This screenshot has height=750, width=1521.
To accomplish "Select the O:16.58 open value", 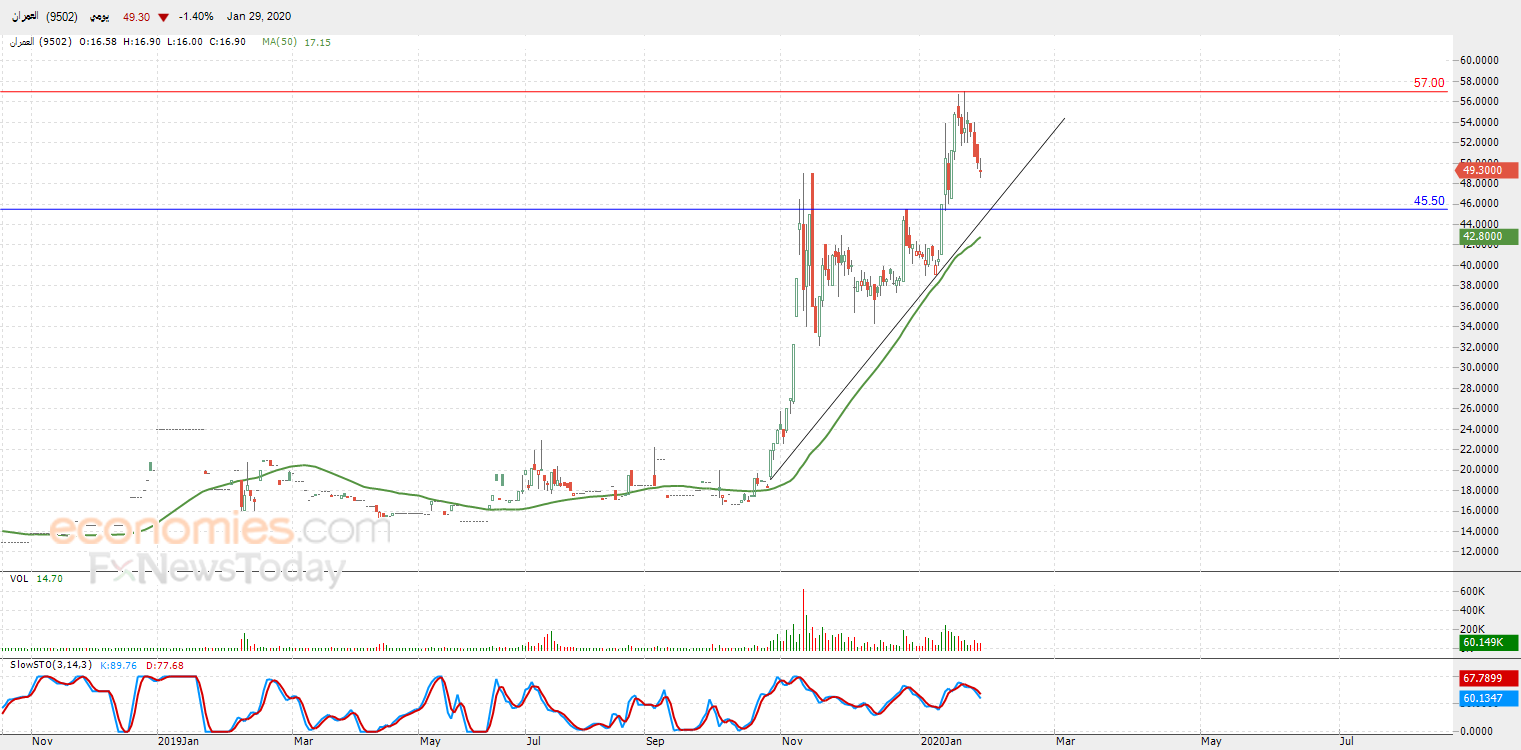I will (x=97, y=42).
